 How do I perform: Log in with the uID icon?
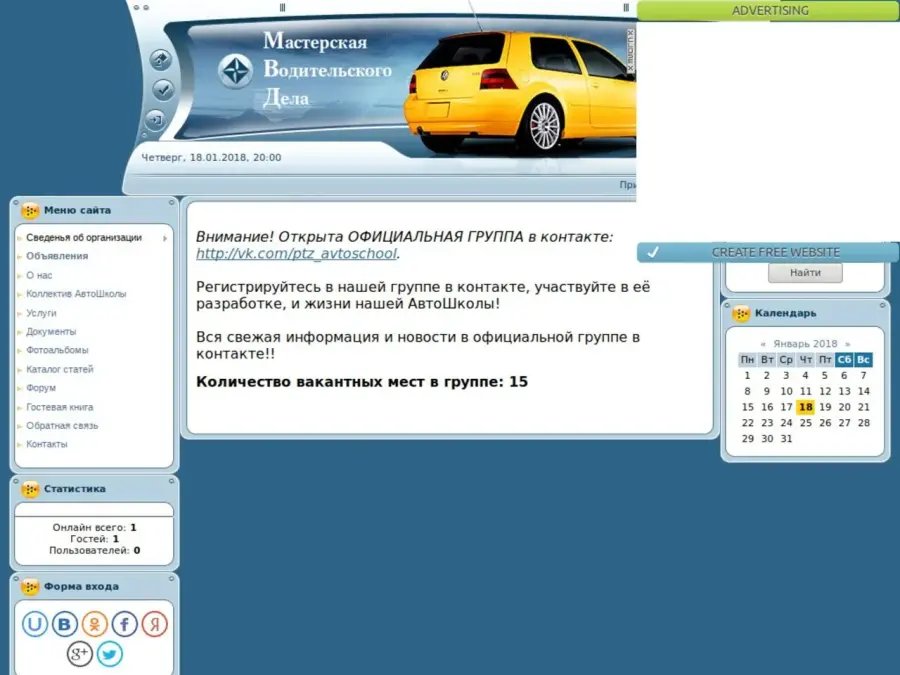[35, 625]
